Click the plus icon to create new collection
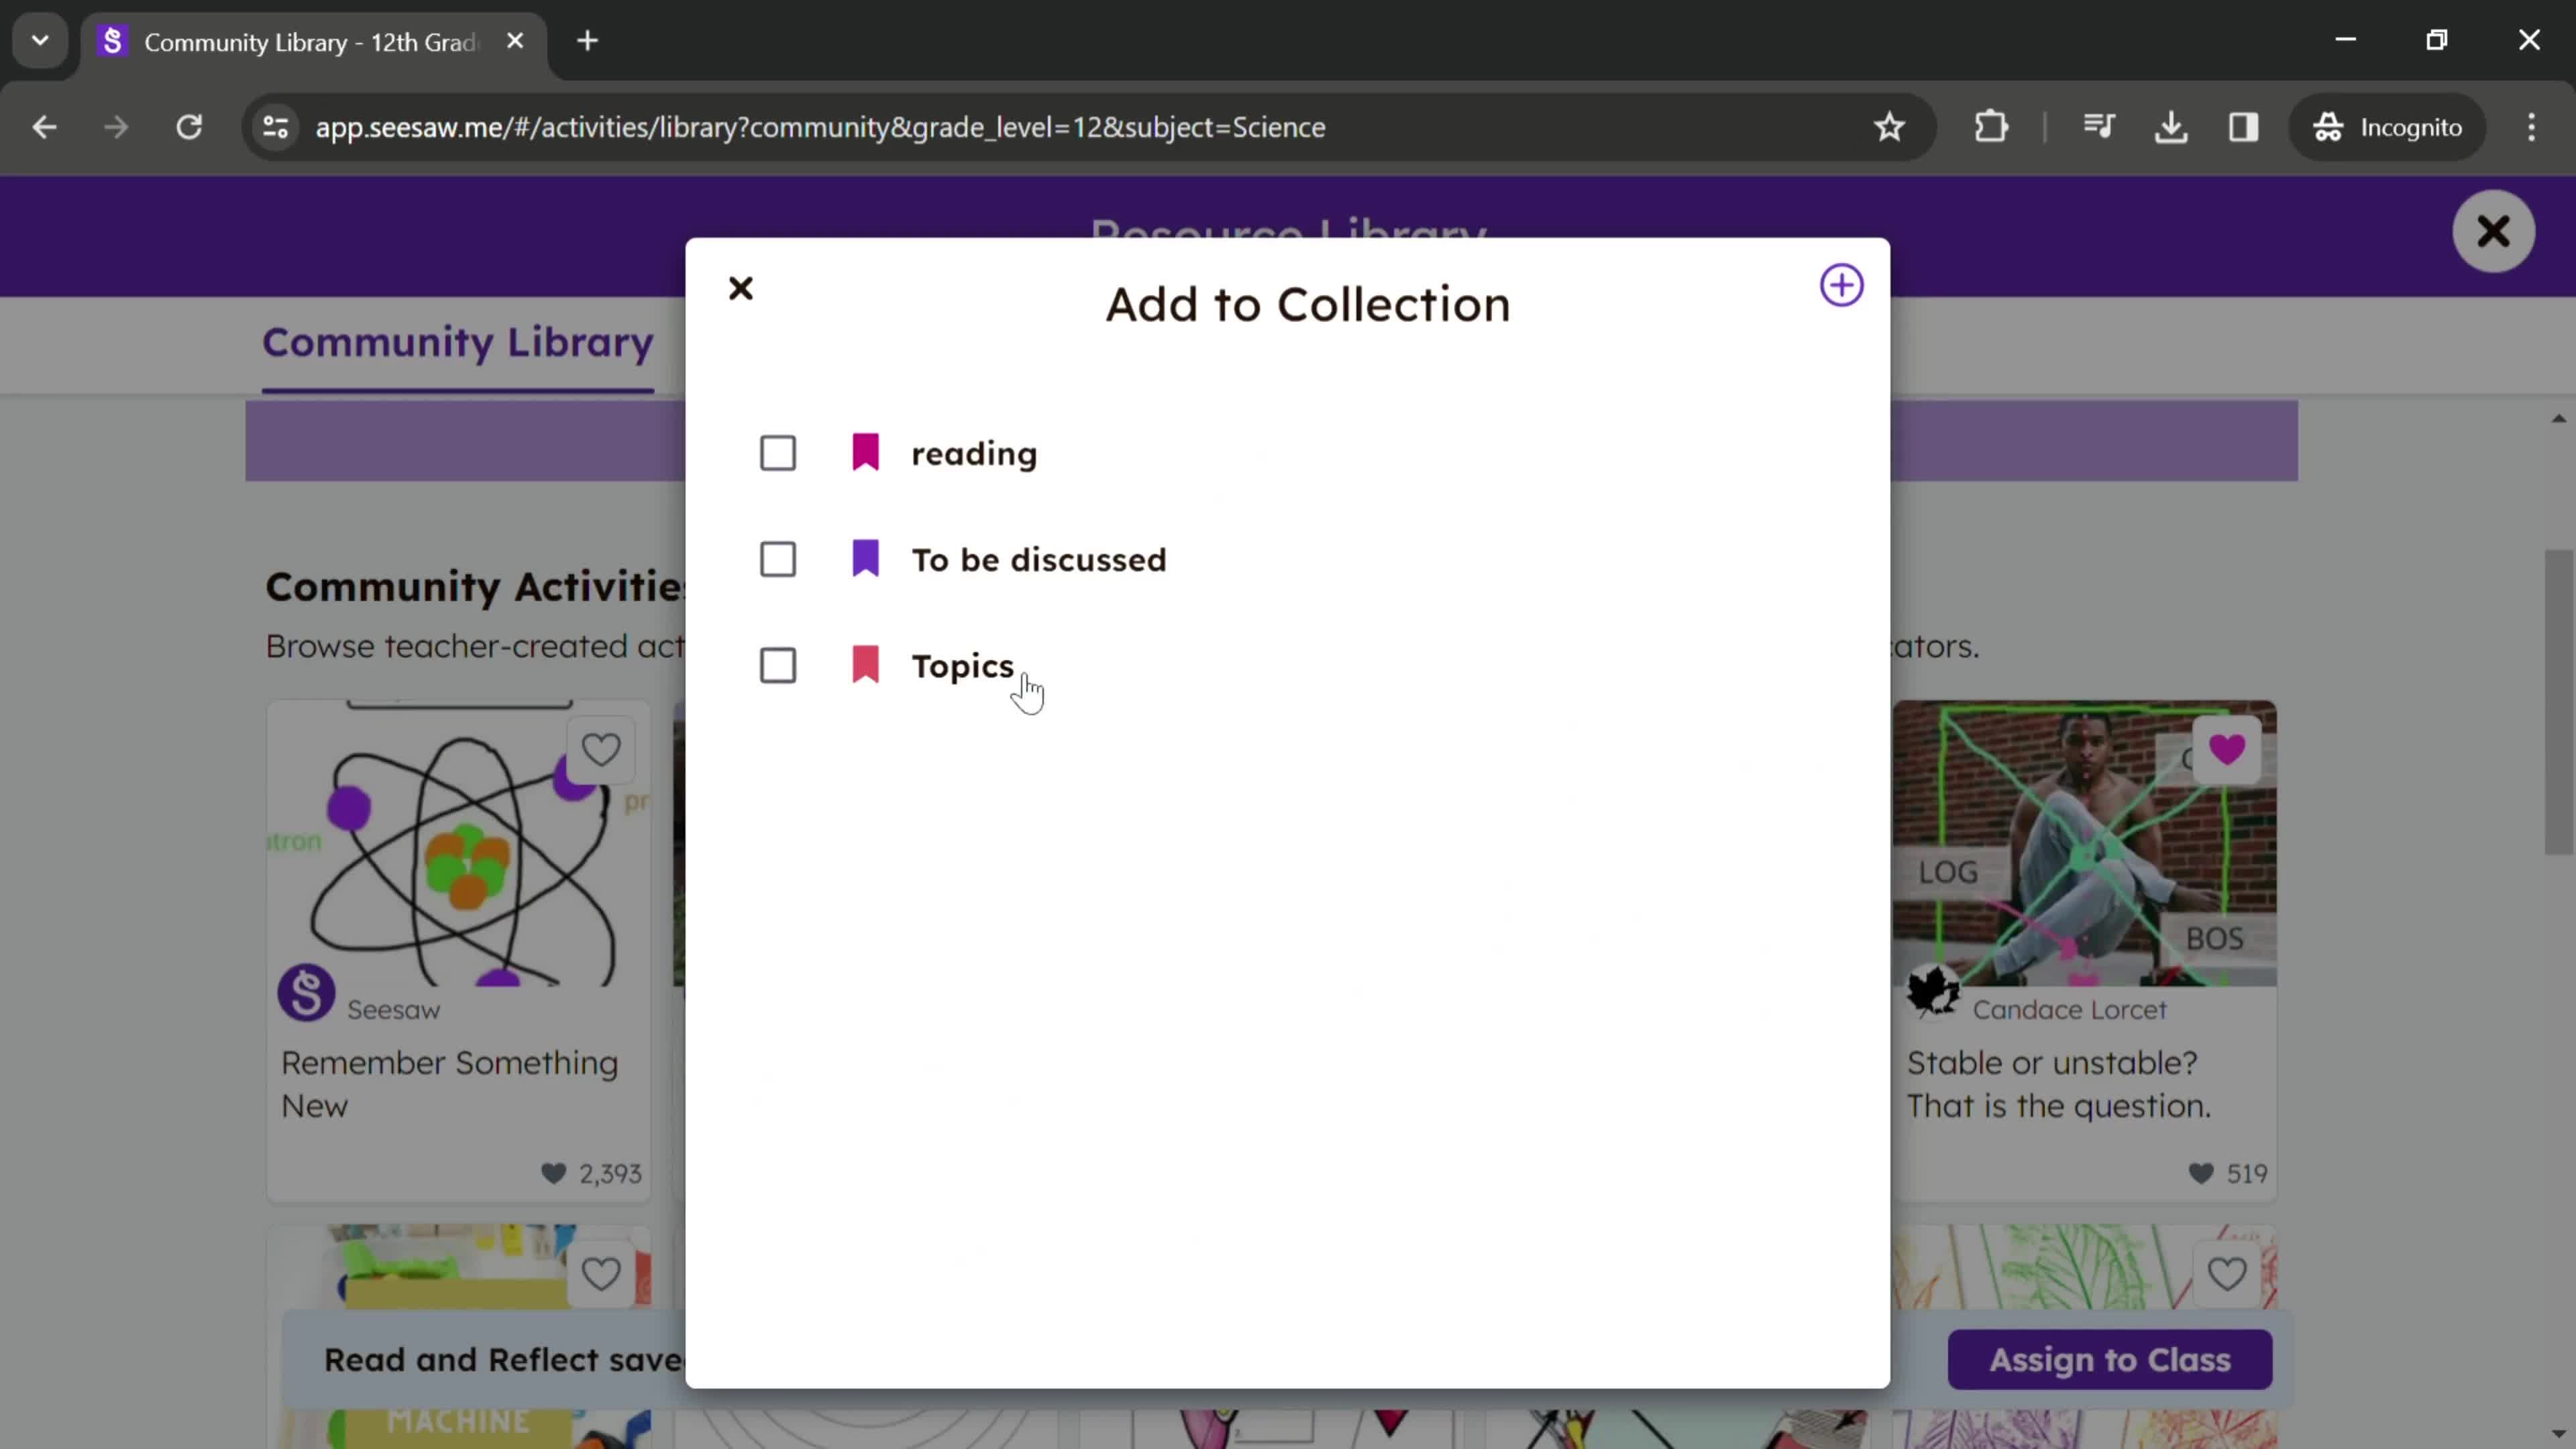Viewport: 2576px width, 1449px height. click(x=1841, y=285)
